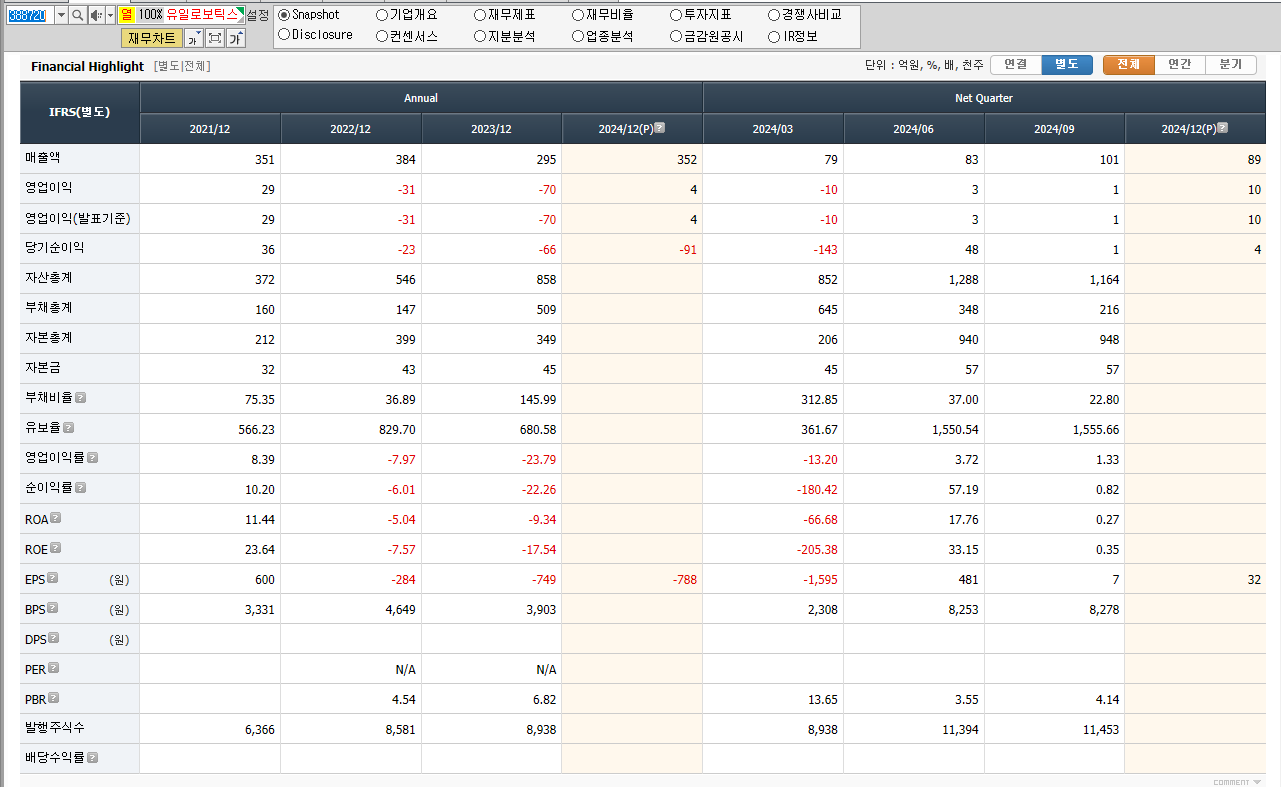The height and width of the screenshot is (787, 1281).
Task: Click the -205.38 ROE value
Action: 817,549
